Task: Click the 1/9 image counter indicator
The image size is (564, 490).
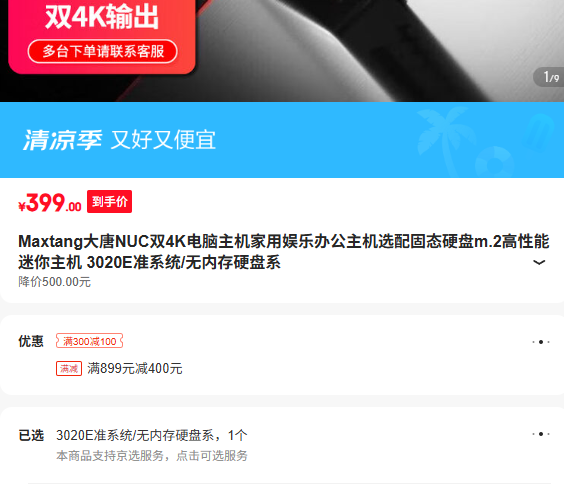Action: pos(549,77)
